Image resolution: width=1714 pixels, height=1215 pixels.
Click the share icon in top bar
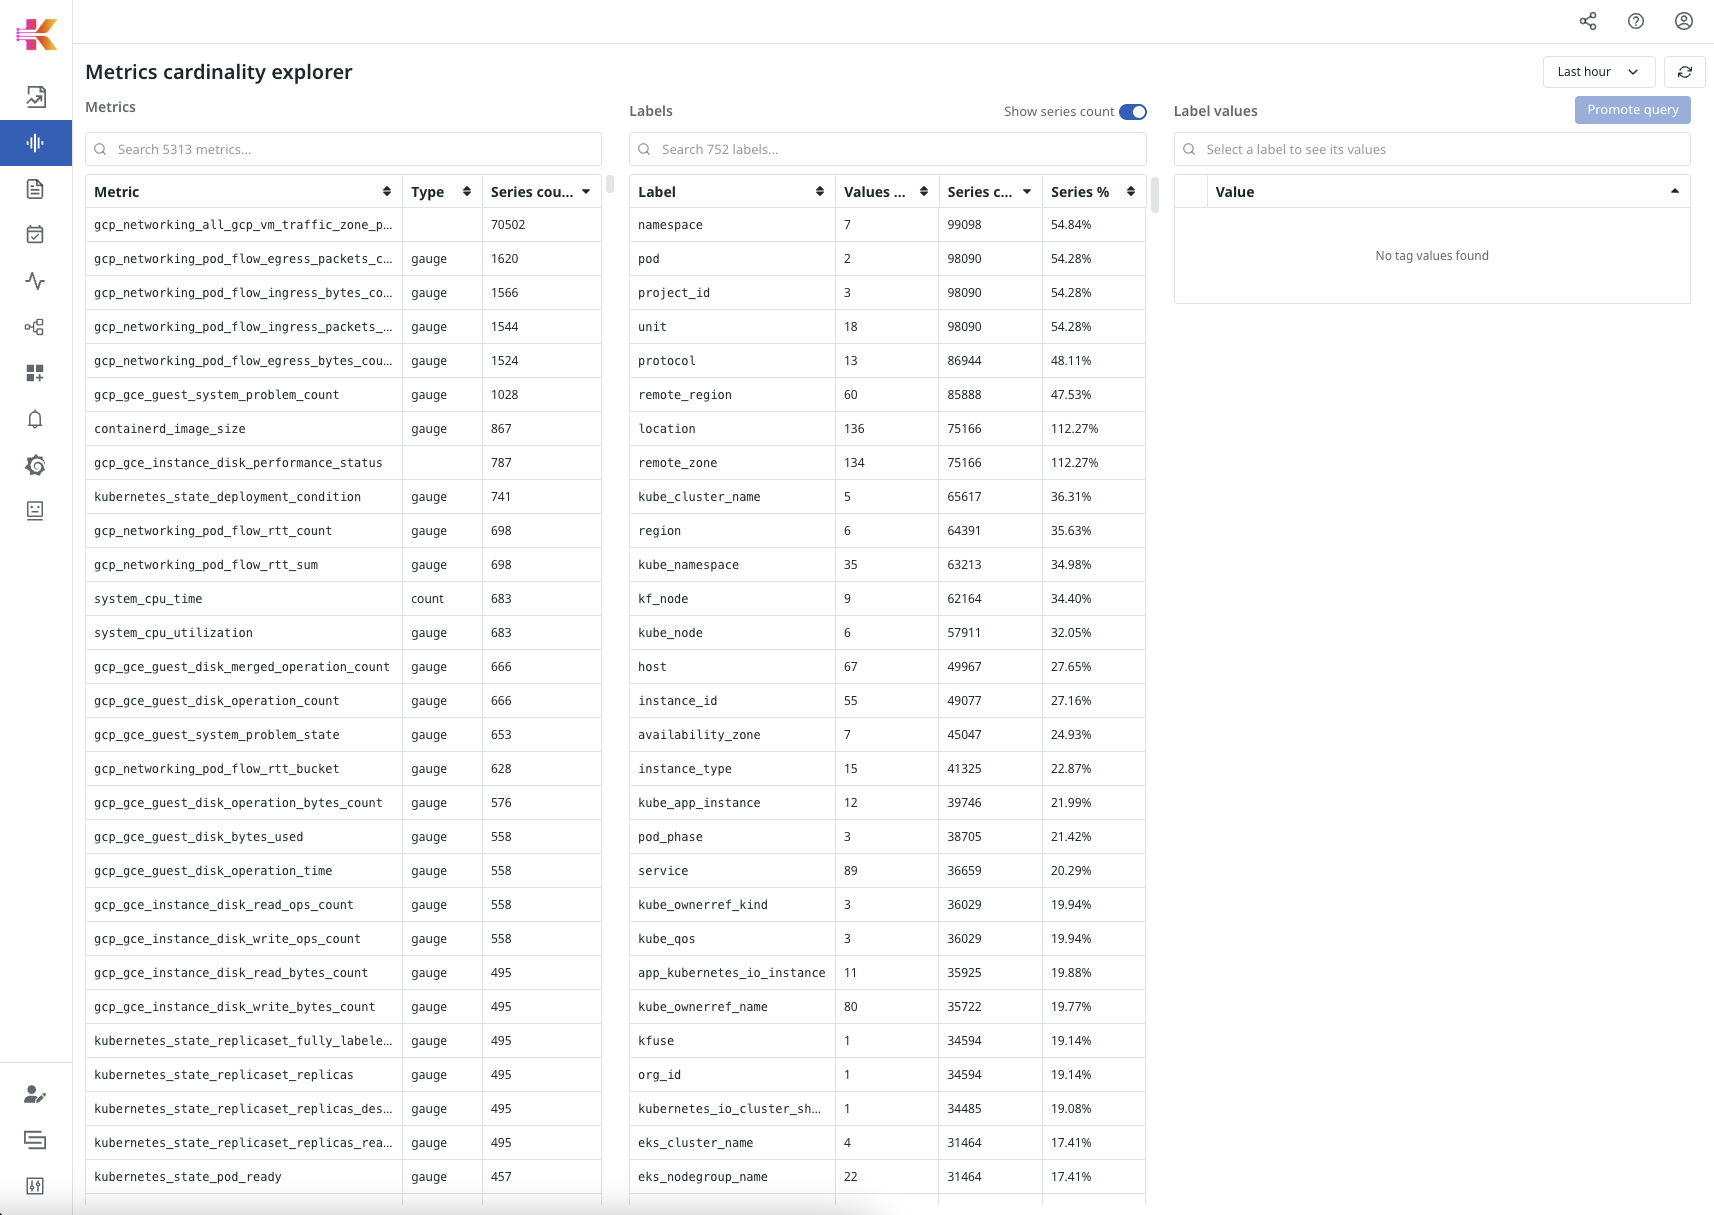click(1587, 21)
